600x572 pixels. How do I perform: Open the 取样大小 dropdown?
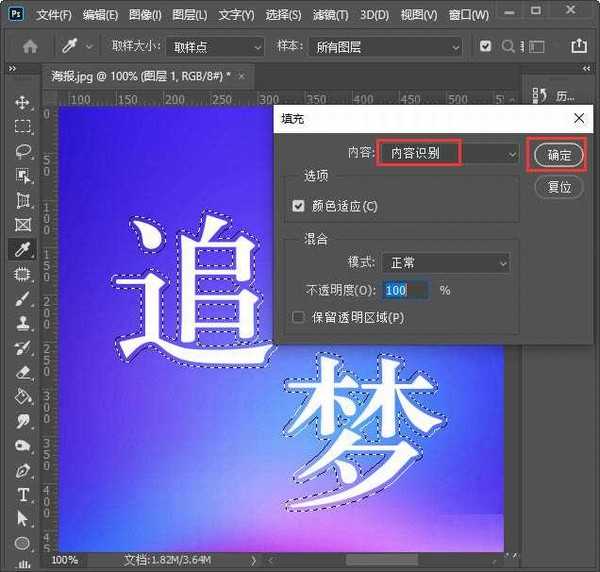(214, 47)
